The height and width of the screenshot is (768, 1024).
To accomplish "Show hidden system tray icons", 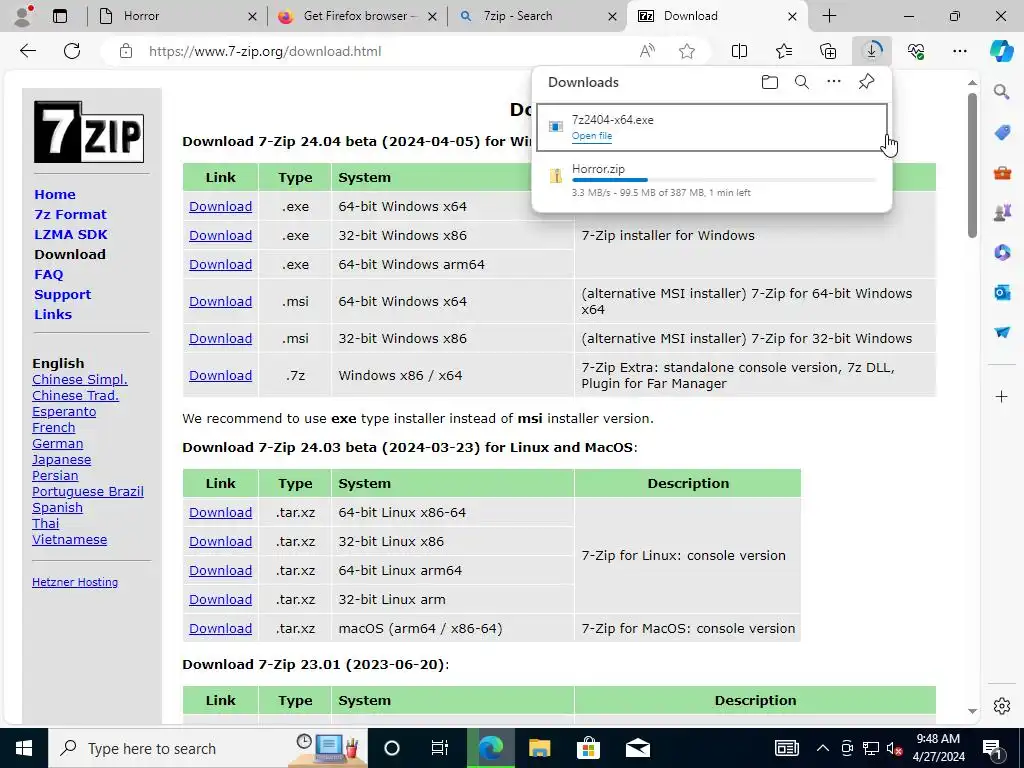I will pyautogui.click(x=823, y=748).
